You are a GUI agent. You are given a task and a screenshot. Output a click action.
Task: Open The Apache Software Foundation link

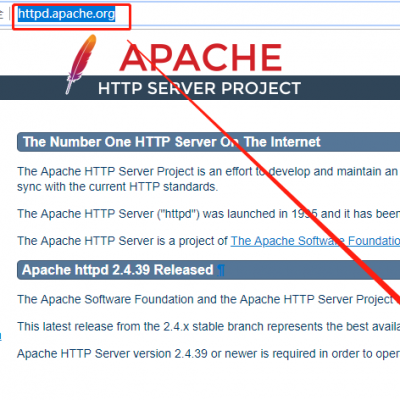(315, 241)
